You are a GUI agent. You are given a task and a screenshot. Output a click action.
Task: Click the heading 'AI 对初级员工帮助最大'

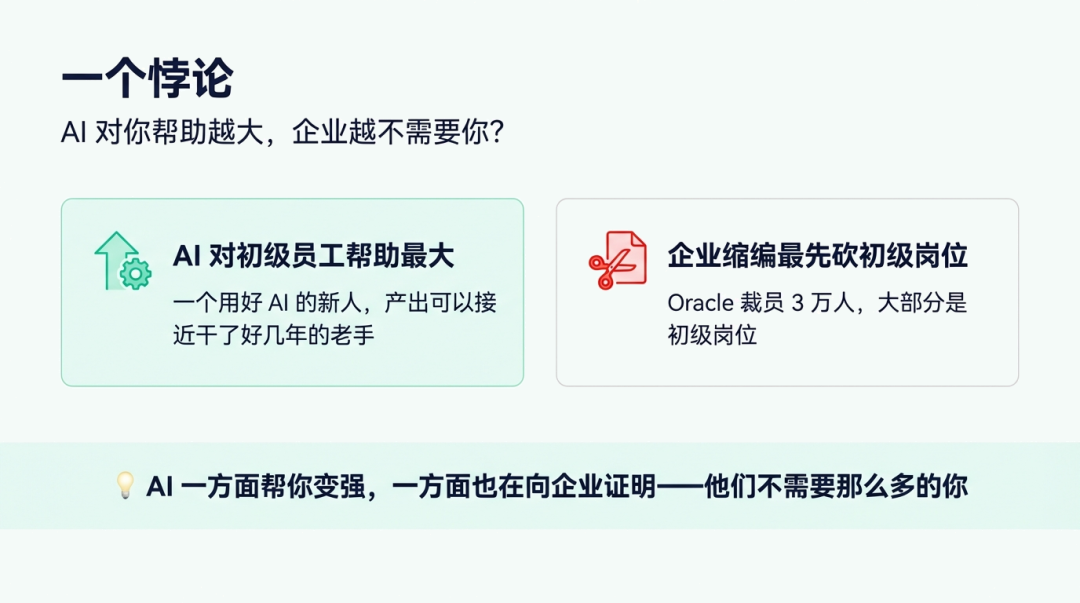(x=313, y=256)
